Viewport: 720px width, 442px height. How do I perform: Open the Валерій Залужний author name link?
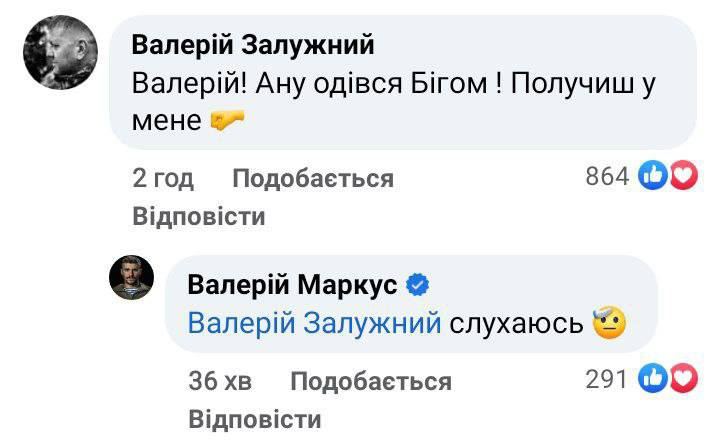[x=253, y=45]
